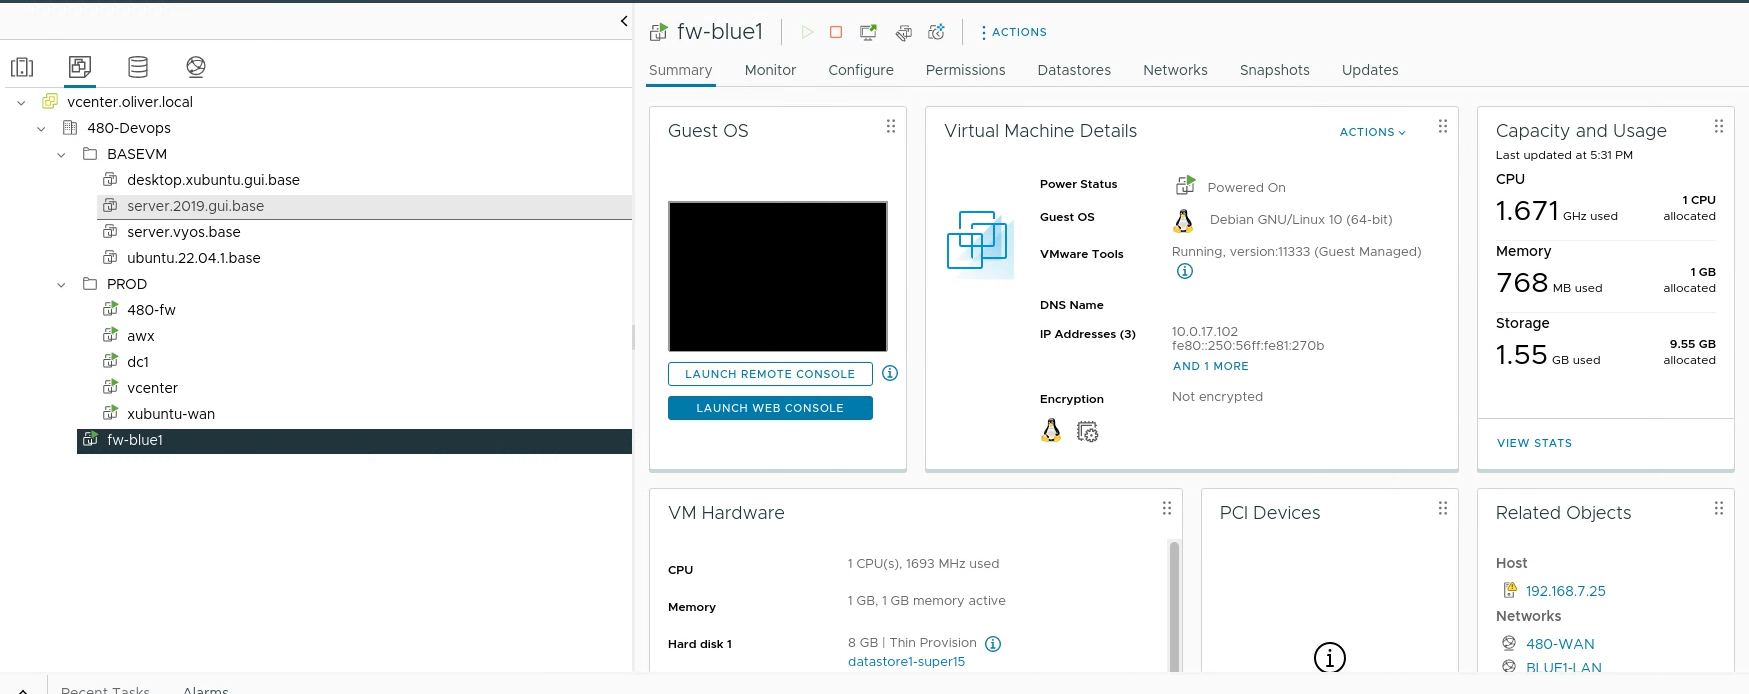This screenshot has width=1749, height=694.
Task: Edit VM settings toolbar icon
Action: click(903, 32)
